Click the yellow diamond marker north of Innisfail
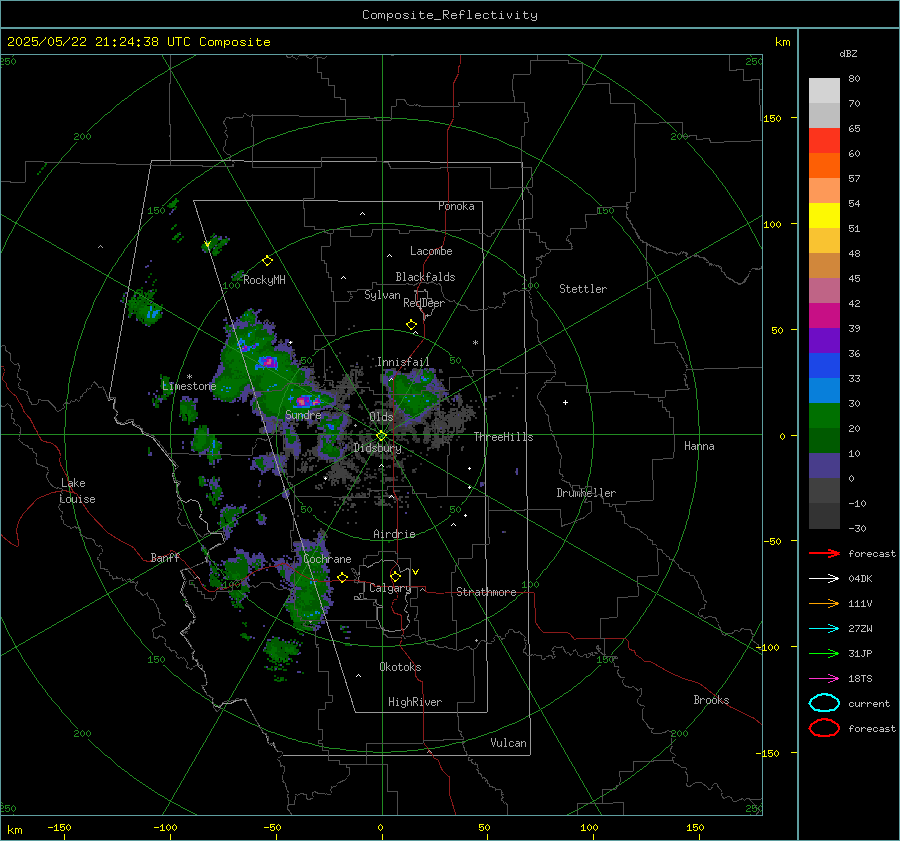The image size is (900, 841). (412, 325)
